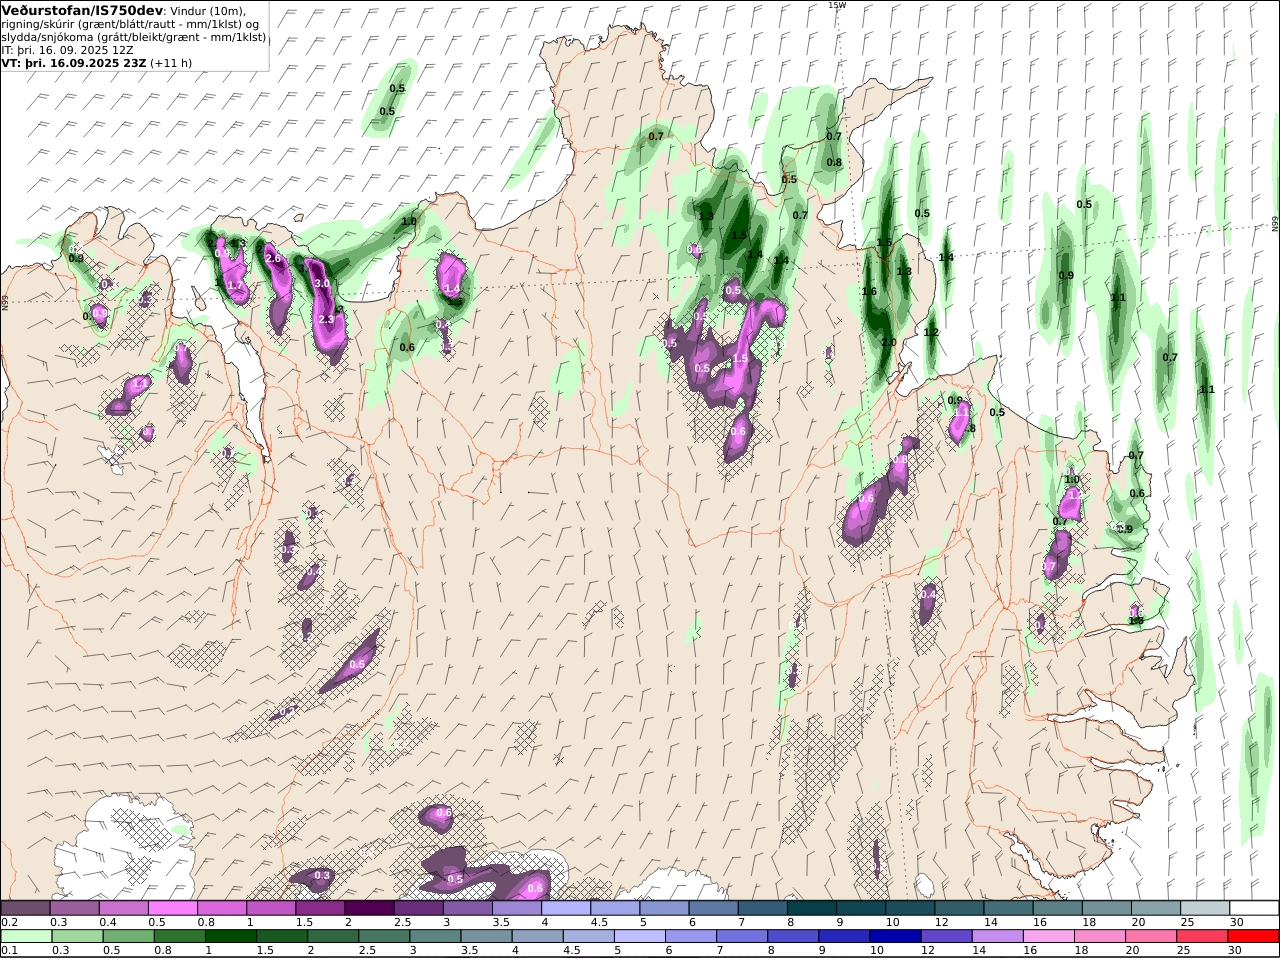This screenshot has height=958, width=1280.
Task: Click the init time 'IT: þri. 16. 09. 2025 12Z'
Action: [x=67, y=49]
